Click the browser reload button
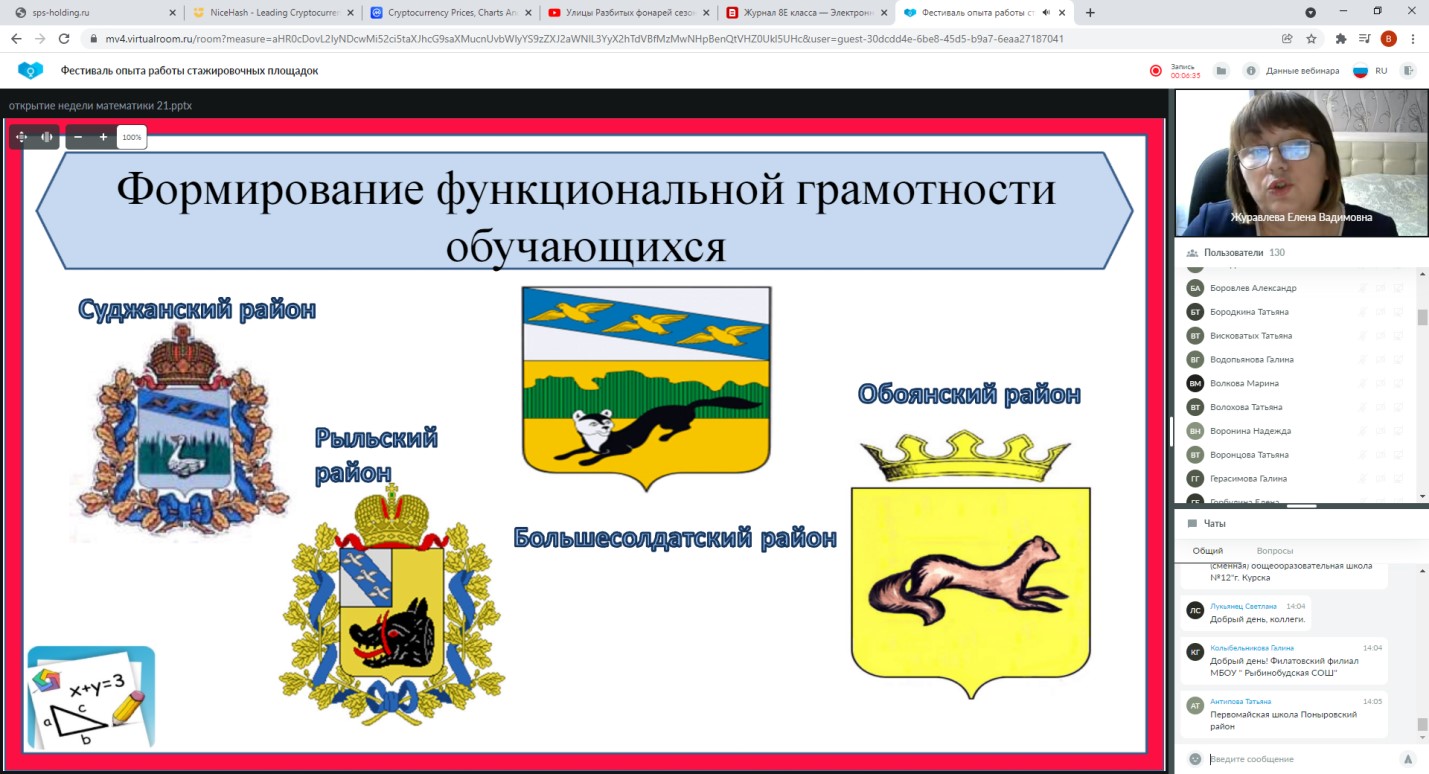1429x774 pixels. pos(64,39)
